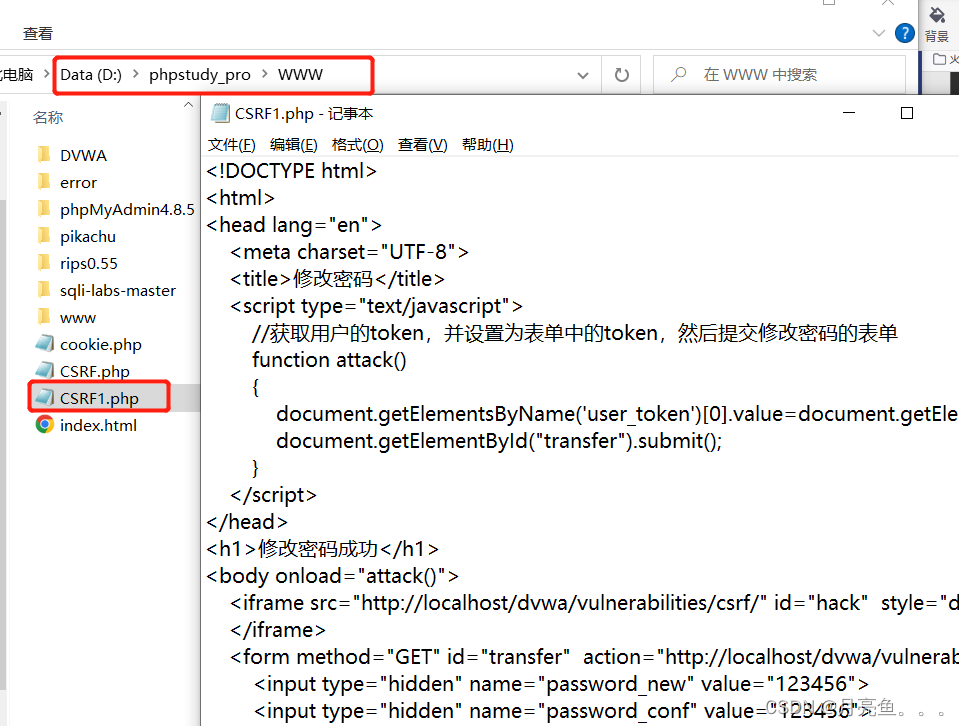This screenshot has width=959, height=726.
Task: Select the error folder icon
Action: [x=44, y=182]
